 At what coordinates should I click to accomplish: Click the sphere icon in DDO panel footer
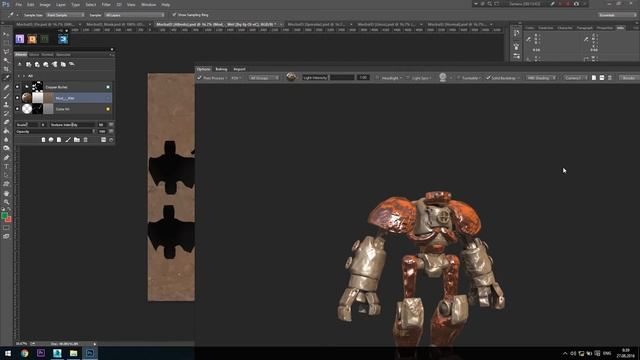(51, 140)
